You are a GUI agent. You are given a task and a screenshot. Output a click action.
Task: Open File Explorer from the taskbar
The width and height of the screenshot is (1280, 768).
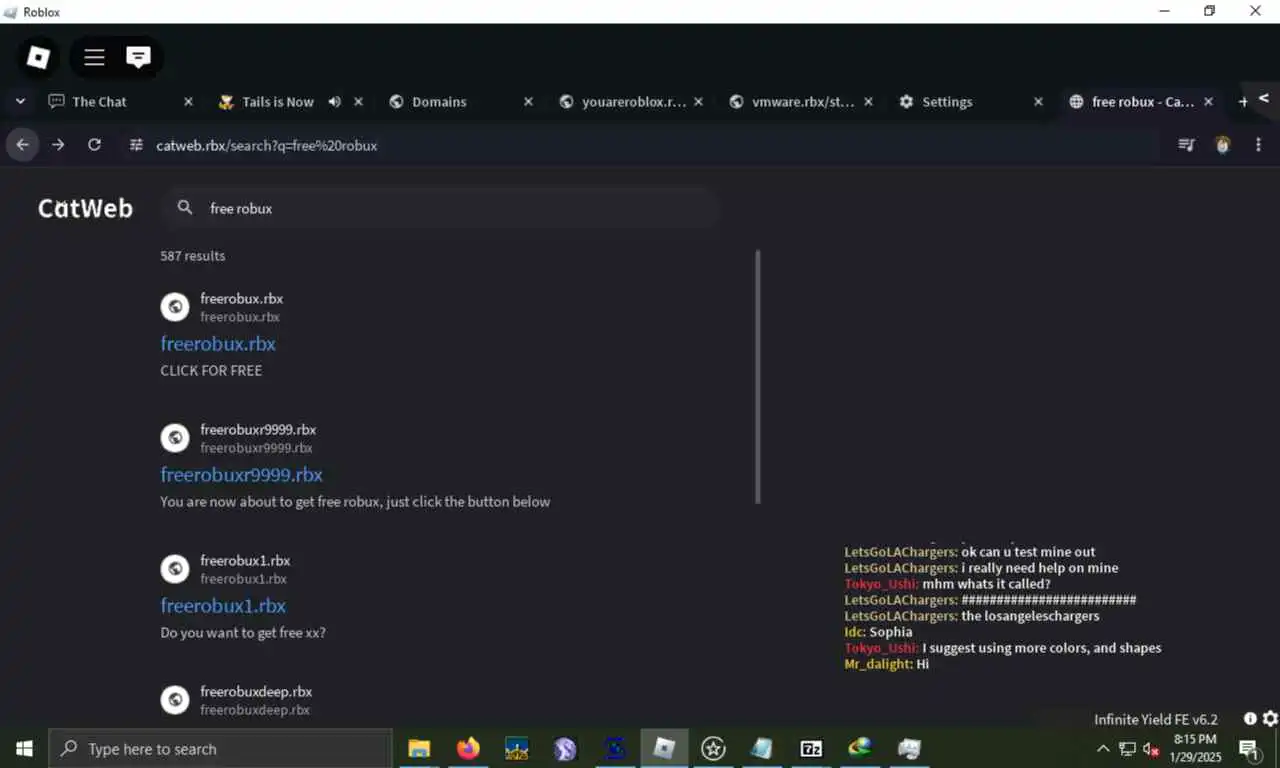[419, 748]
